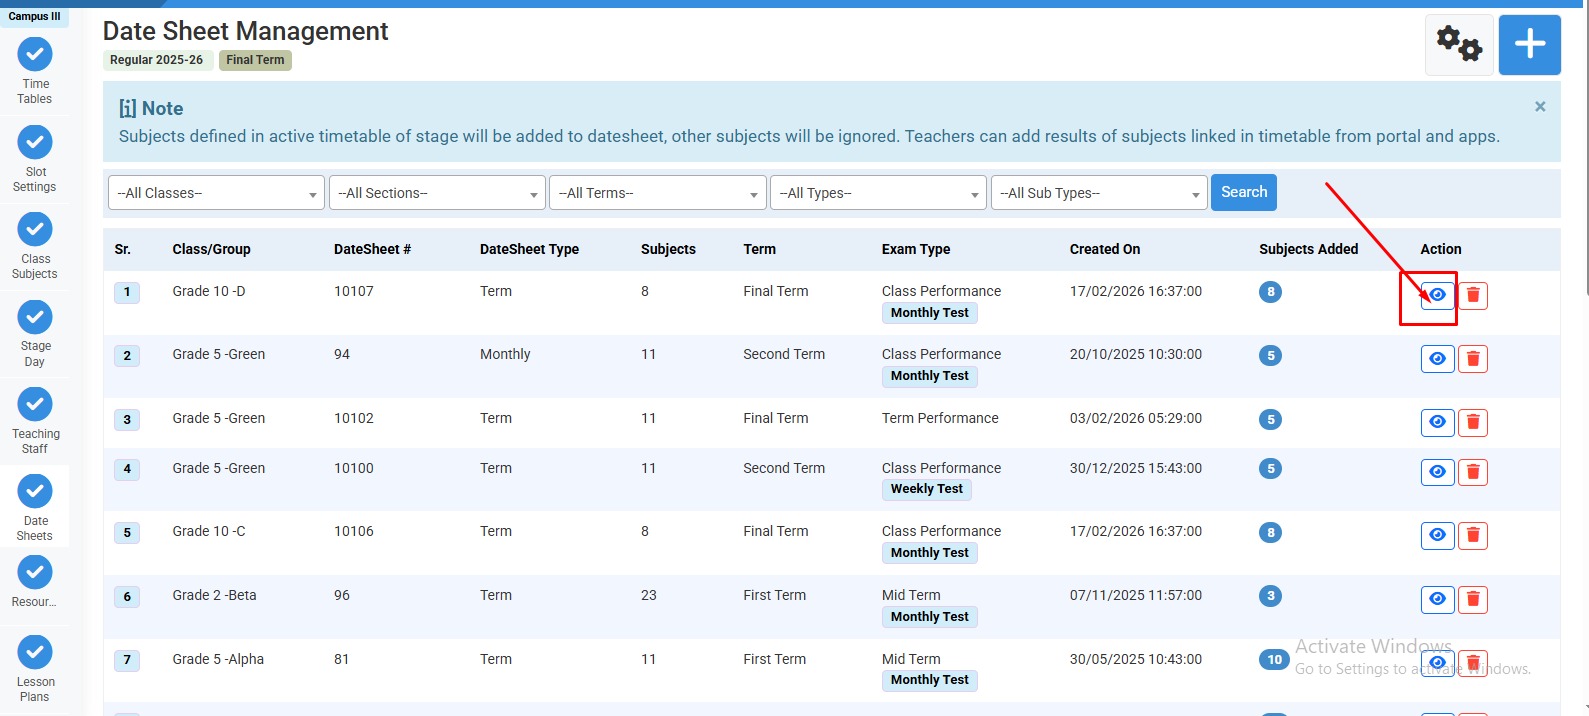Select the Stage Day step icon
The image size is (1589, 716).
(35, 317)
